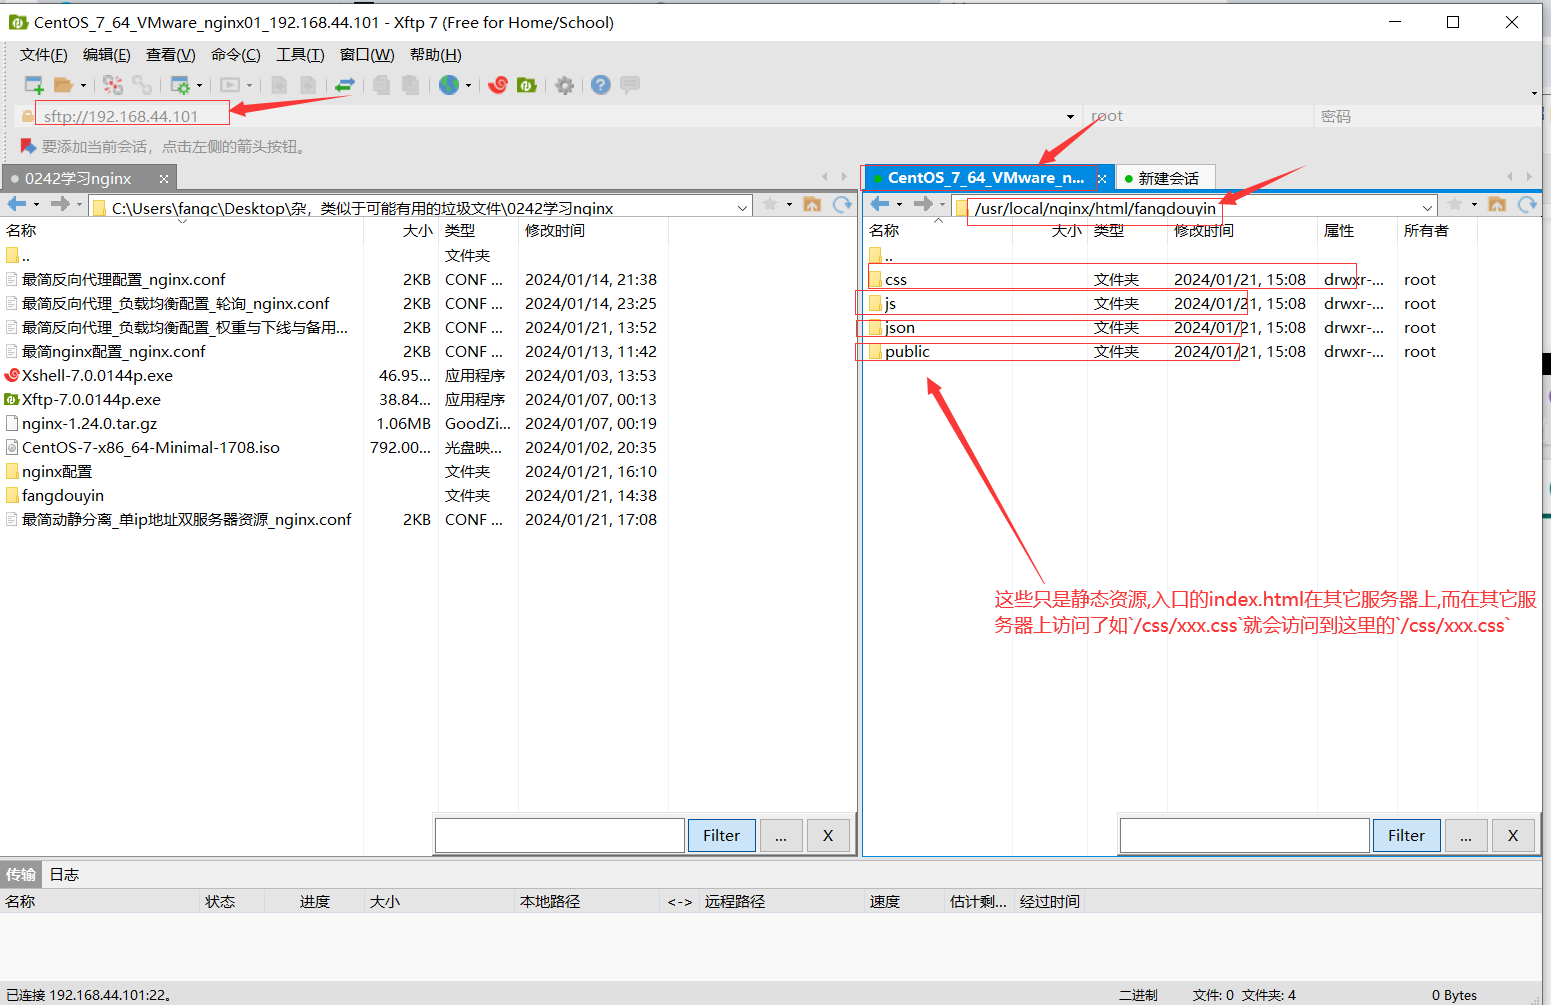Close the 0242学习nginx local tab
Screen dimensions: 1551x1005
pyautogui.click(x=164, y=178)
